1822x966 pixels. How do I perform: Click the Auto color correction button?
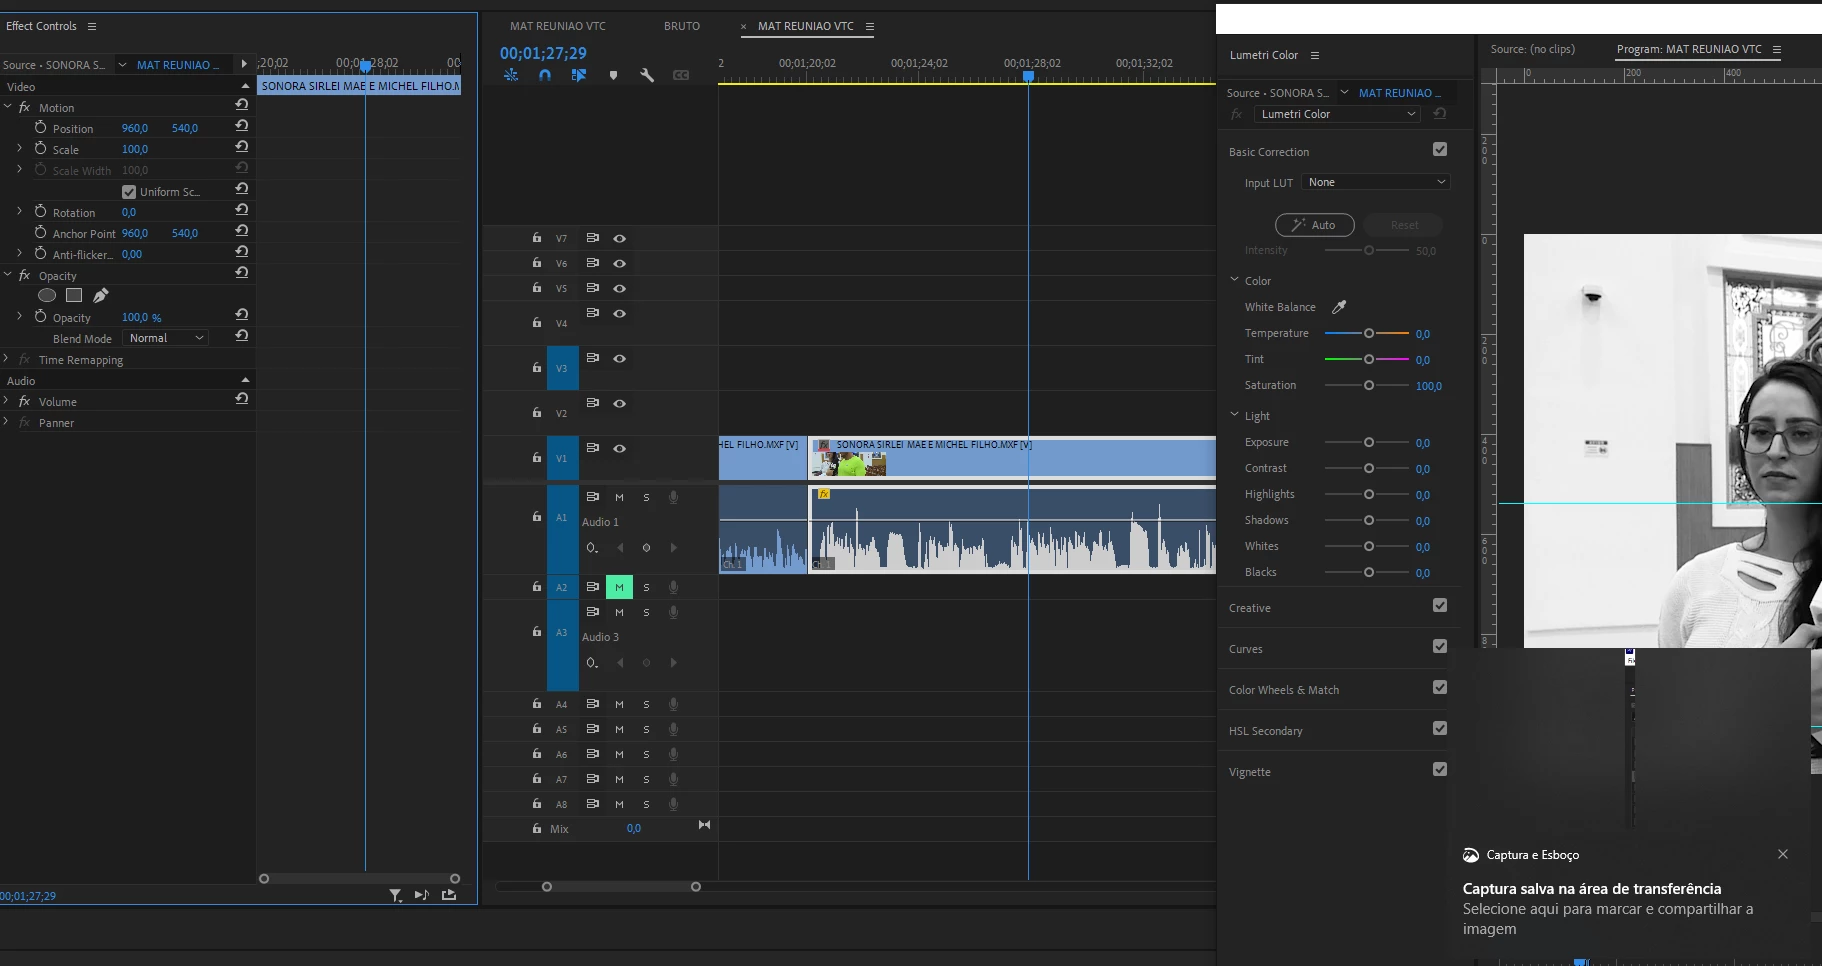tap(1314, 225)
